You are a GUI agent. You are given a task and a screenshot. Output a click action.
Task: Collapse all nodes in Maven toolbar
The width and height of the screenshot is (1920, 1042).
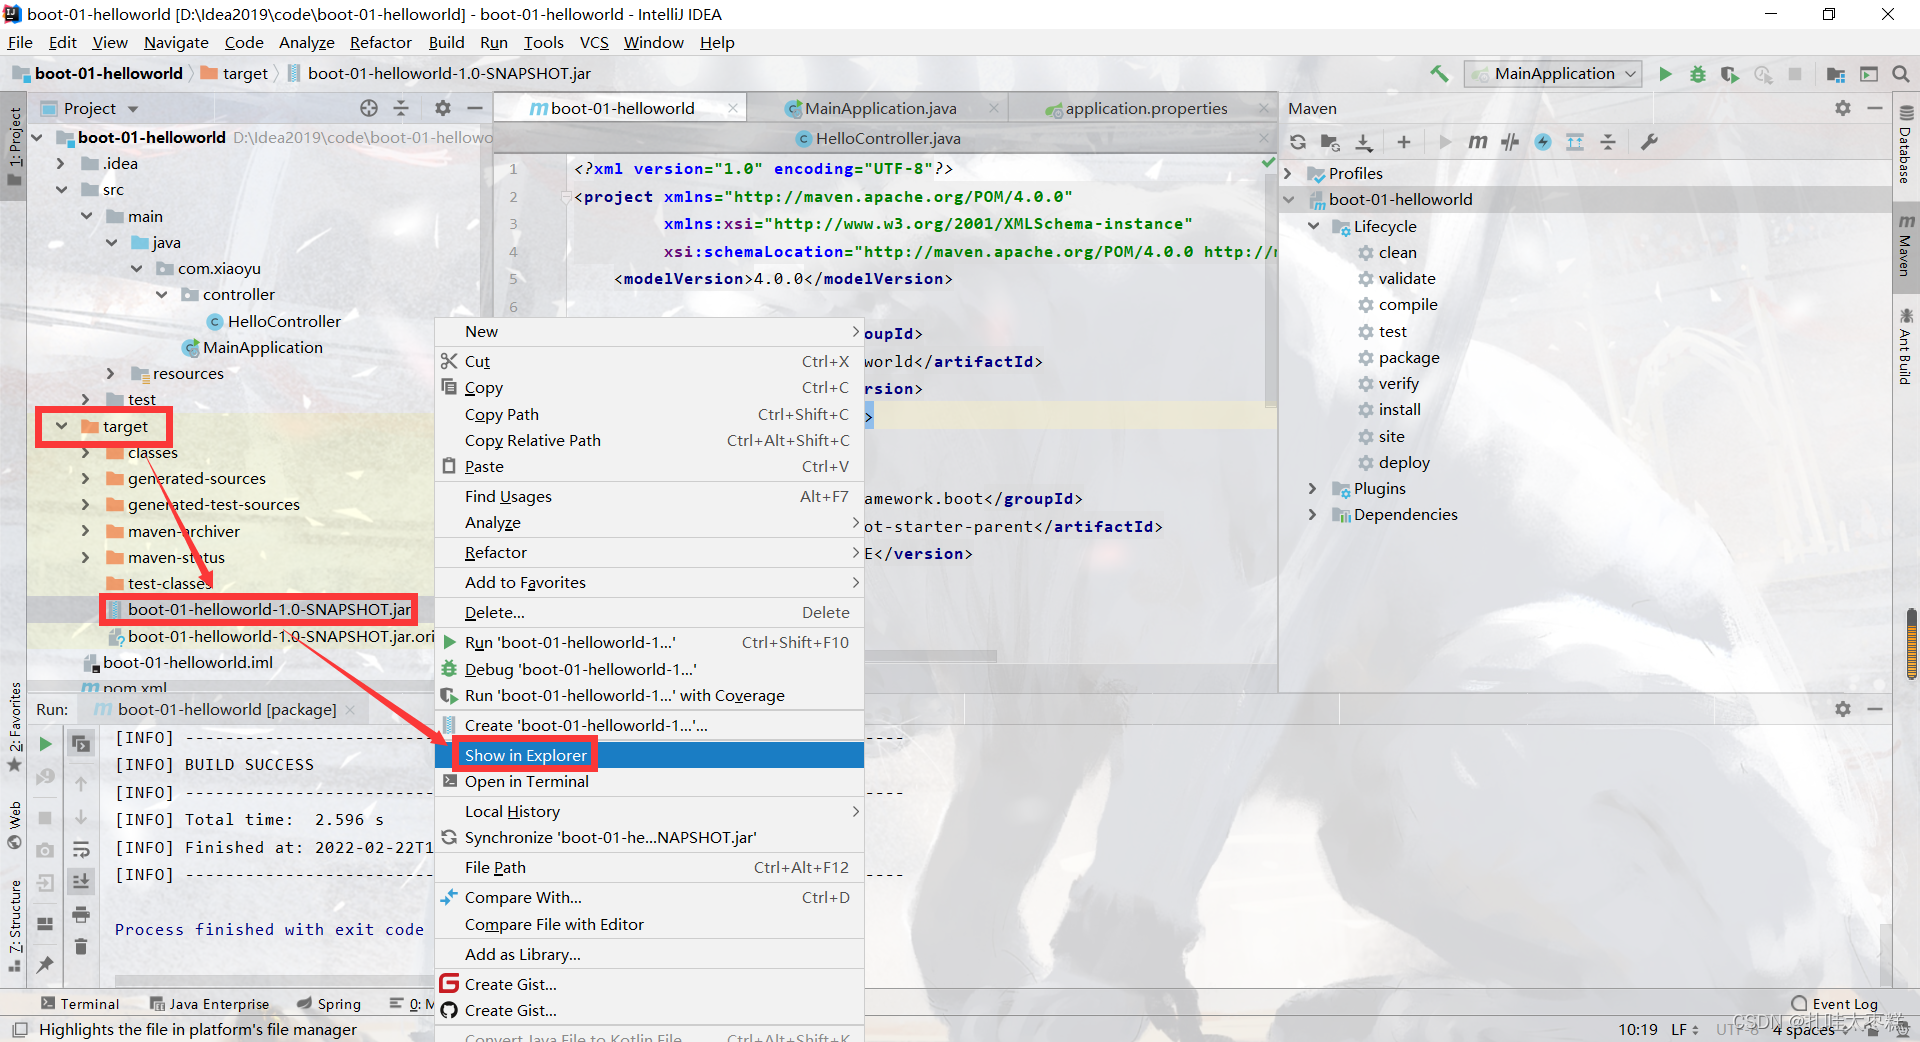tap(1608, 142)
